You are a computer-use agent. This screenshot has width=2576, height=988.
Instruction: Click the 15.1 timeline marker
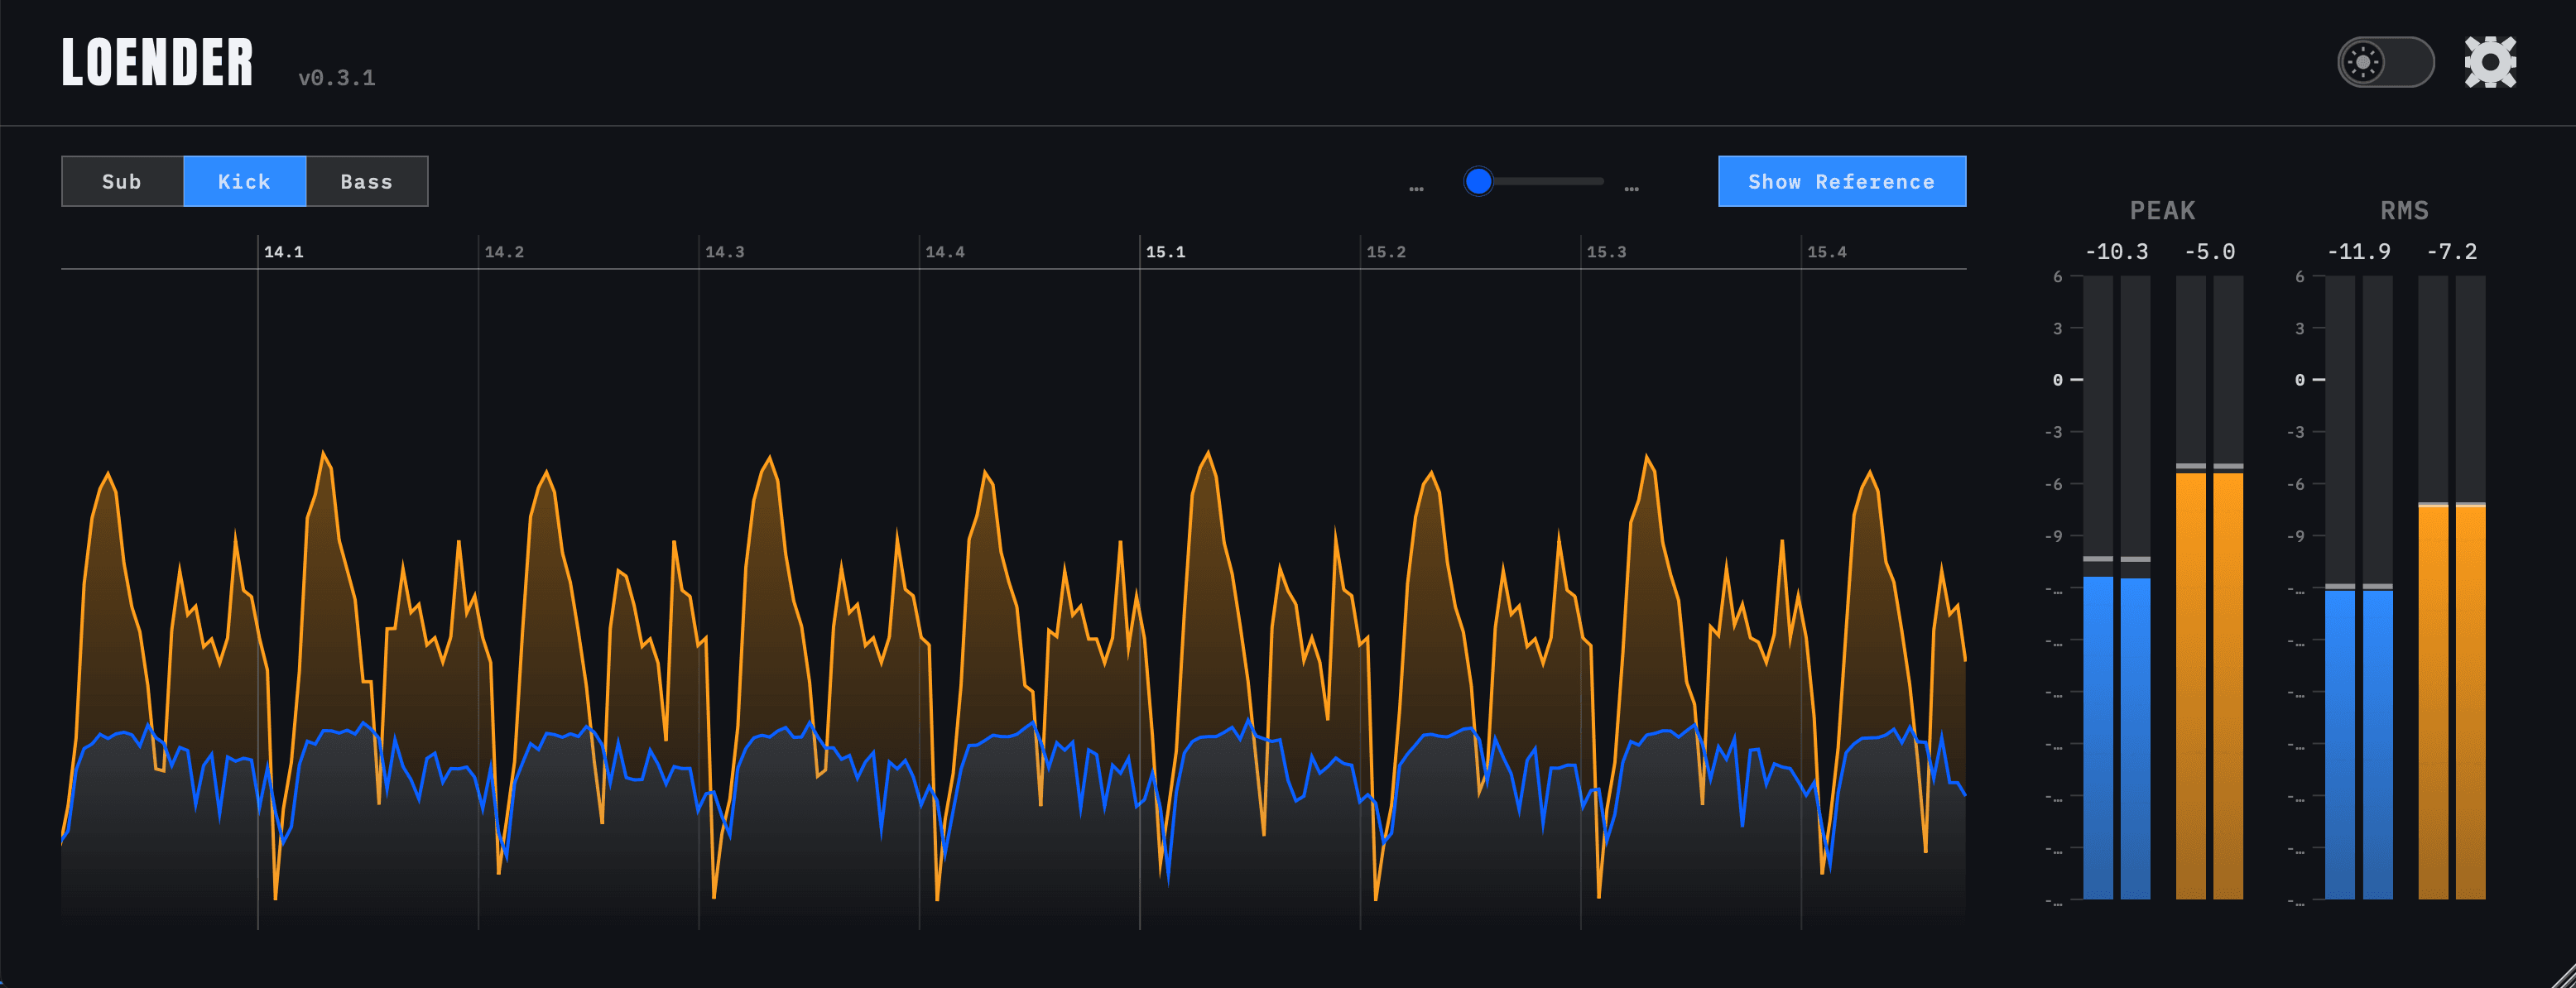click(x=1165, y=252)
